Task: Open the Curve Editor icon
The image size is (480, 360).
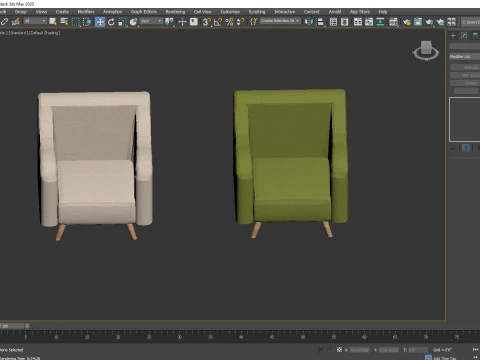Action: 369,22
